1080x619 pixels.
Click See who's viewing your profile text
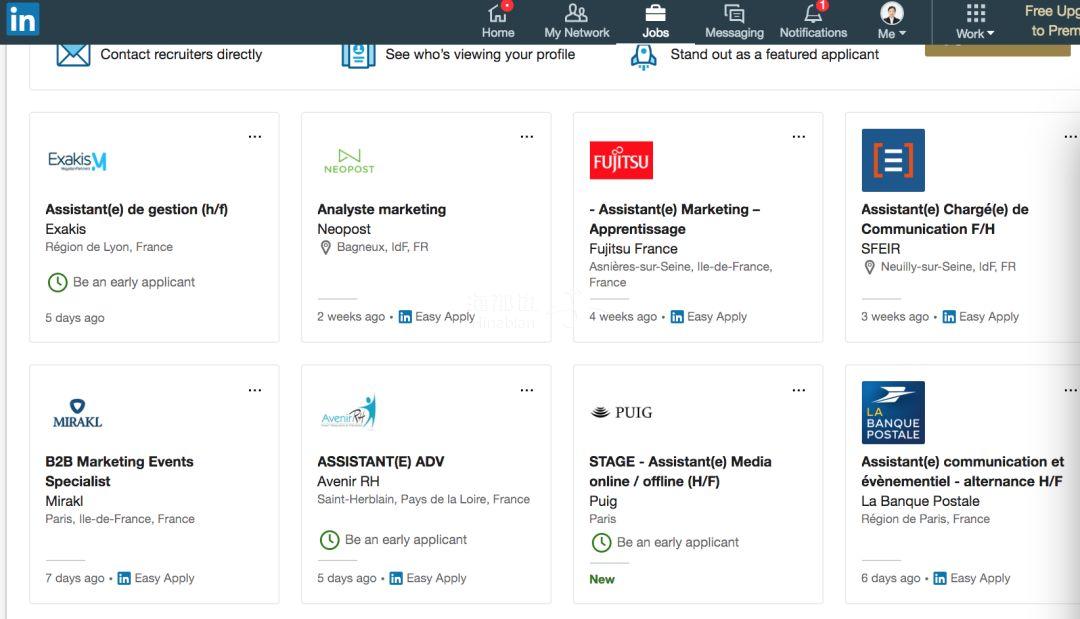click(480, 54)
